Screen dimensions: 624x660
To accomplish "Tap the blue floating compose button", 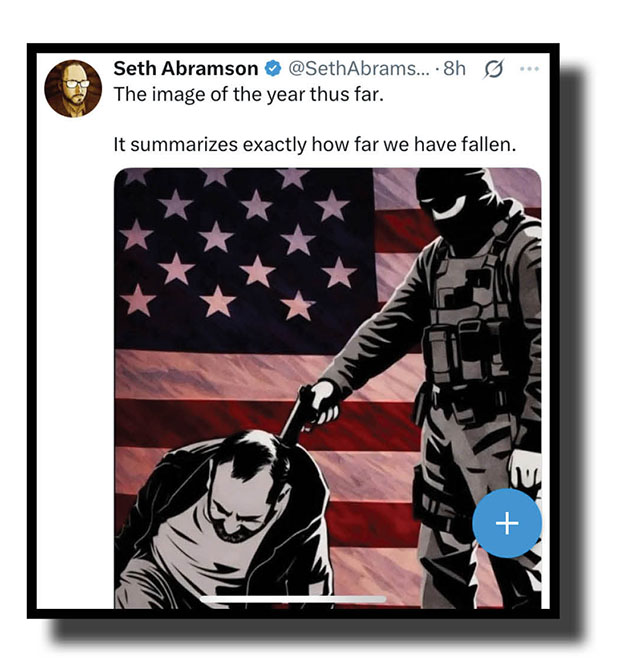I will 507,523.
